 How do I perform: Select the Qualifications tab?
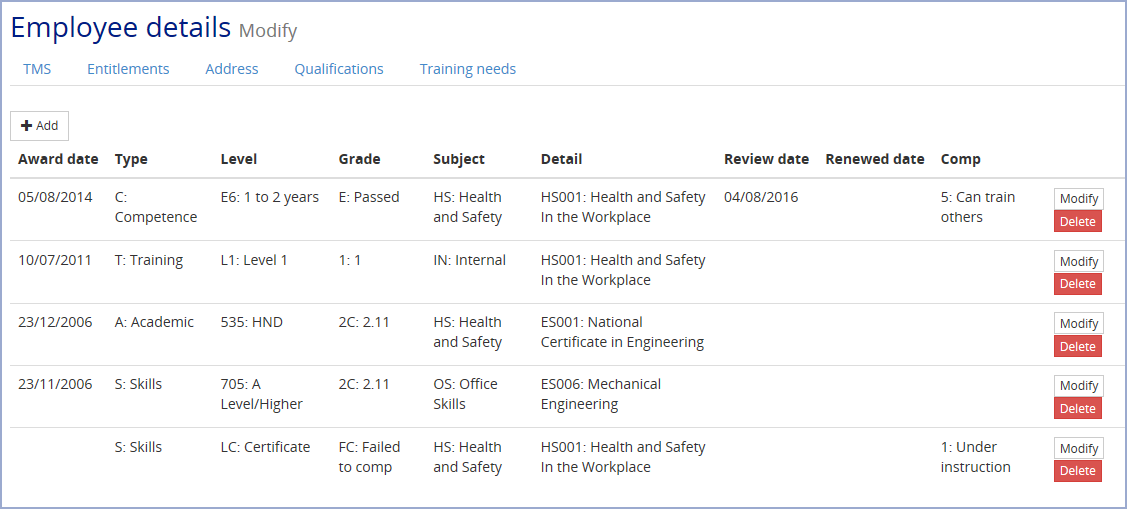[x=339, y=69]
